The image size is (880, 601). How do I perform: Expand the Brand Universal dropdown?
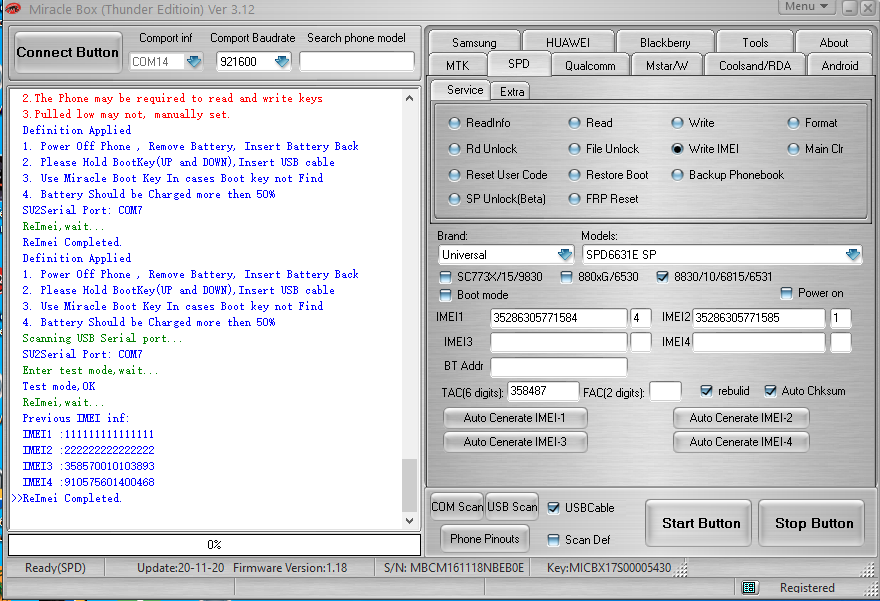(565, 255)
